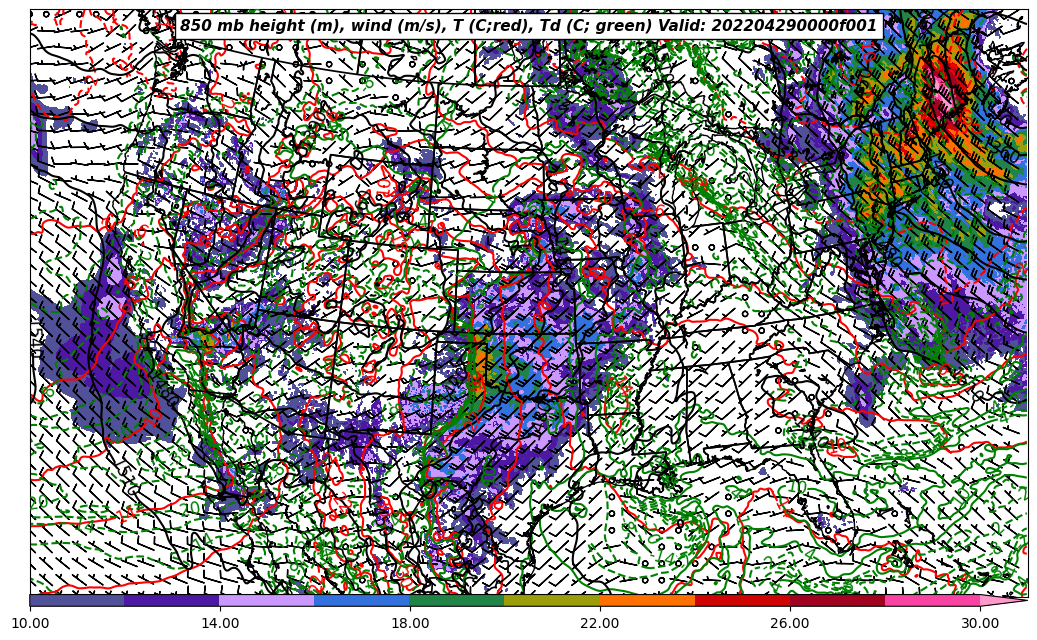Click the orange 22–24 colorbar segment

point(647,601)
